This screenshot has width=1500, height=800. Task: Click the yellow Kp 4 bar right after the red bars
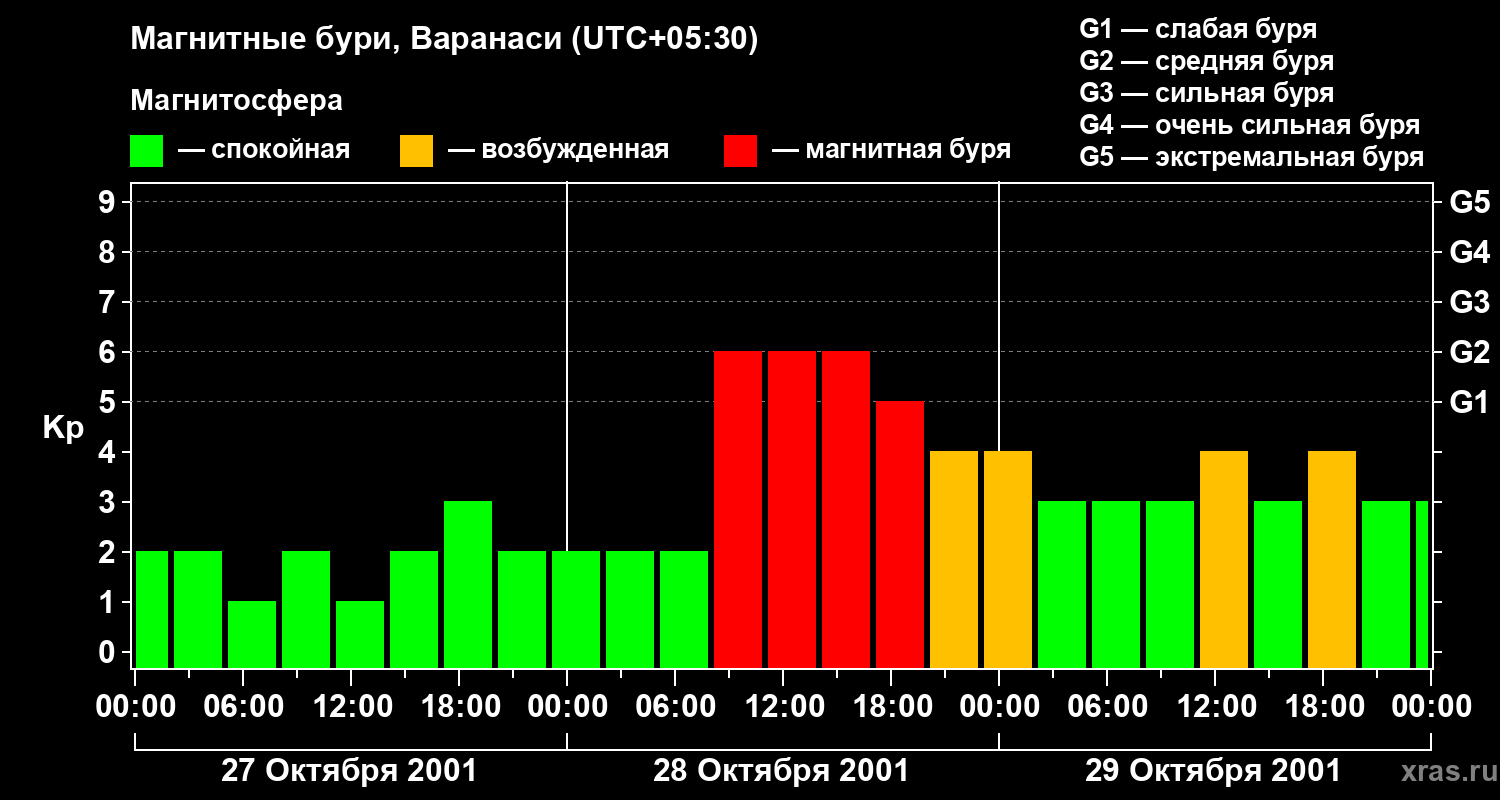[954, 559]
